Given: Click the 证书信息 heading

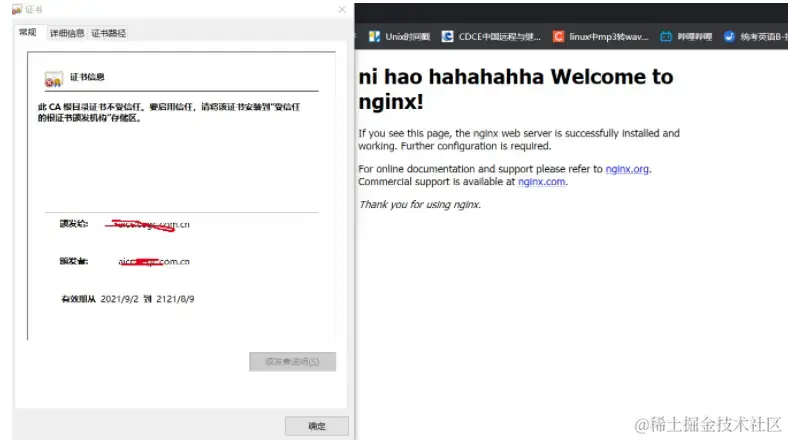Looking at the screenshot, I should coord(87,77).
